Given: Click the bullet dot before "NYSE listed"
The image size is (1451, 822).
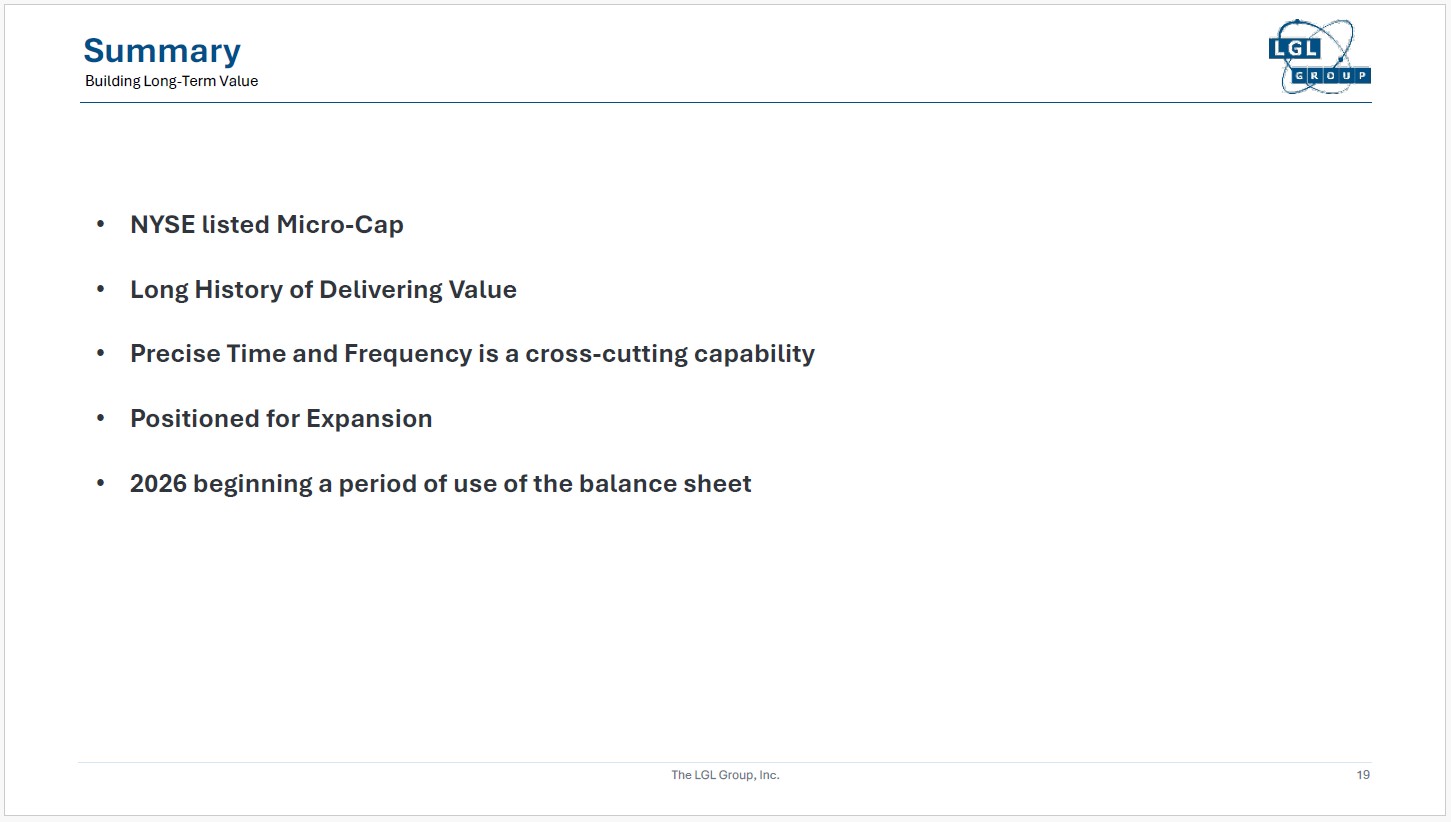Looking at the screenshot, I should coord(100,225).
